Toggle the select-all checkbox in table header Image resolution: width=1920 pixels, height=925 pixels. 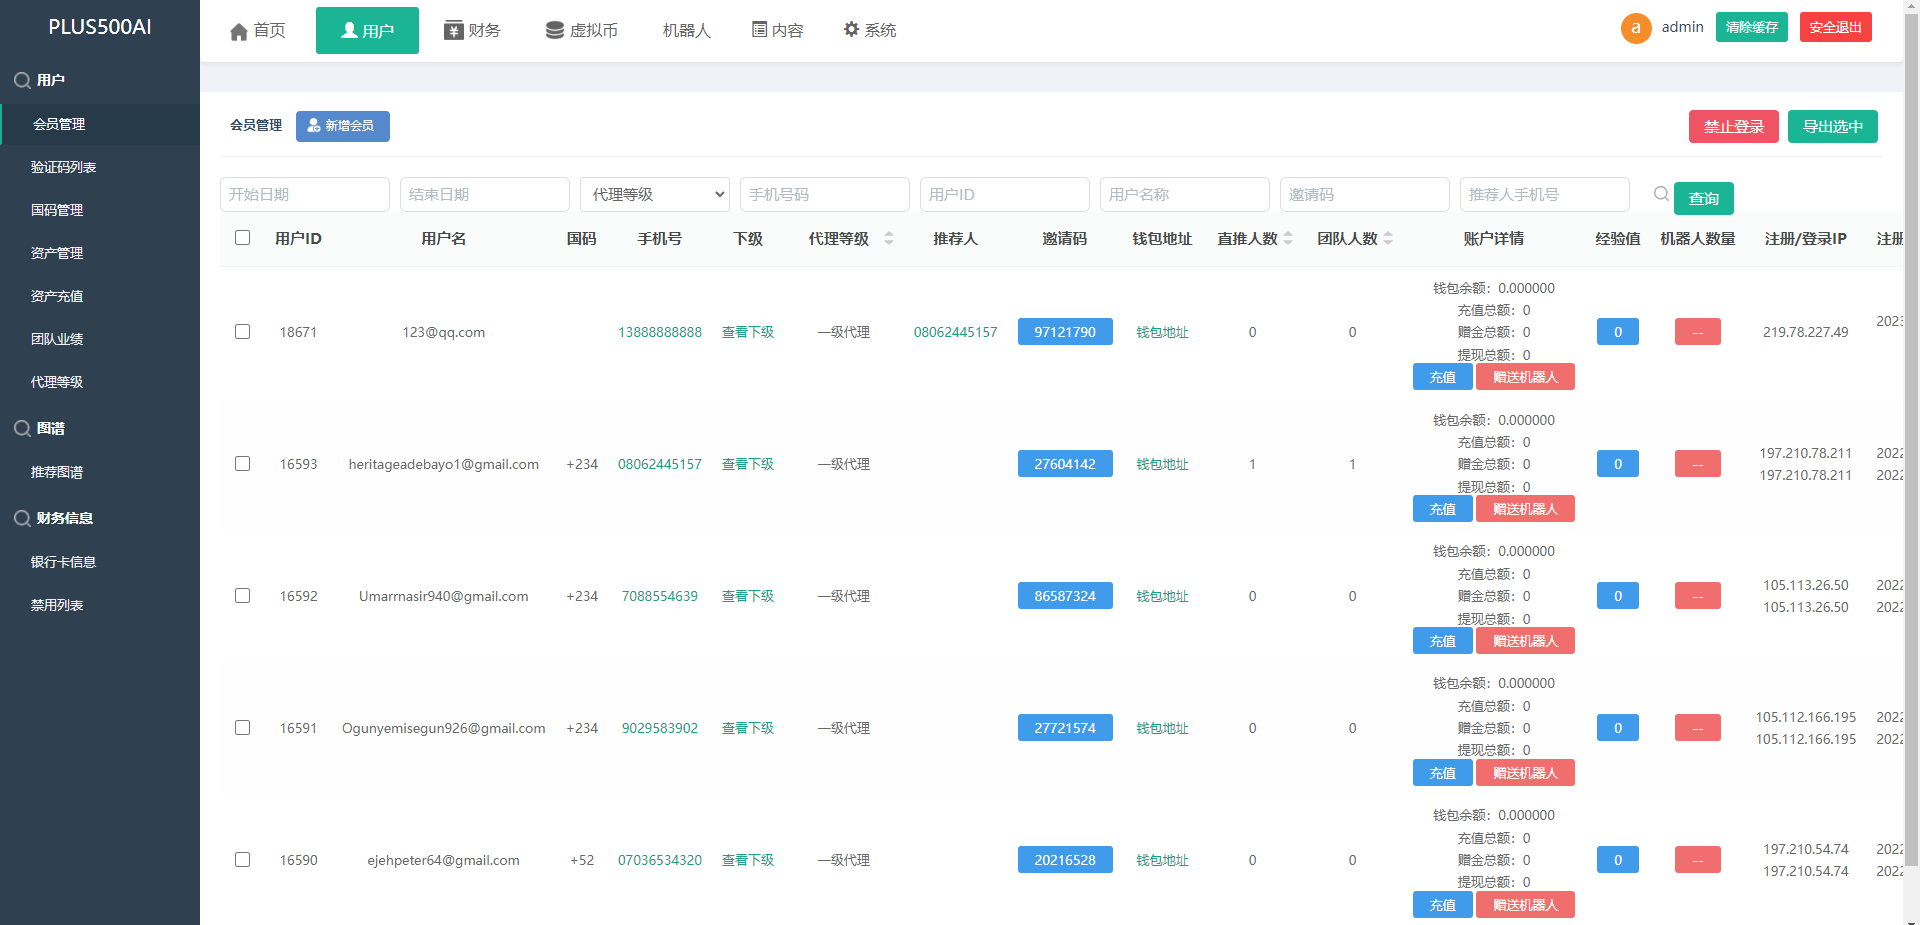(242, 238)
